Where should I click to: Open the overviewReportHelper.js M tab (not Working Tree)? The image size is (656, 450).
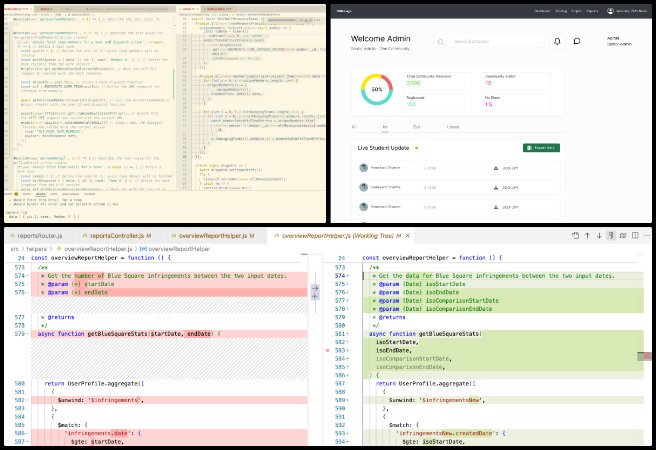(x=213, y=236)
